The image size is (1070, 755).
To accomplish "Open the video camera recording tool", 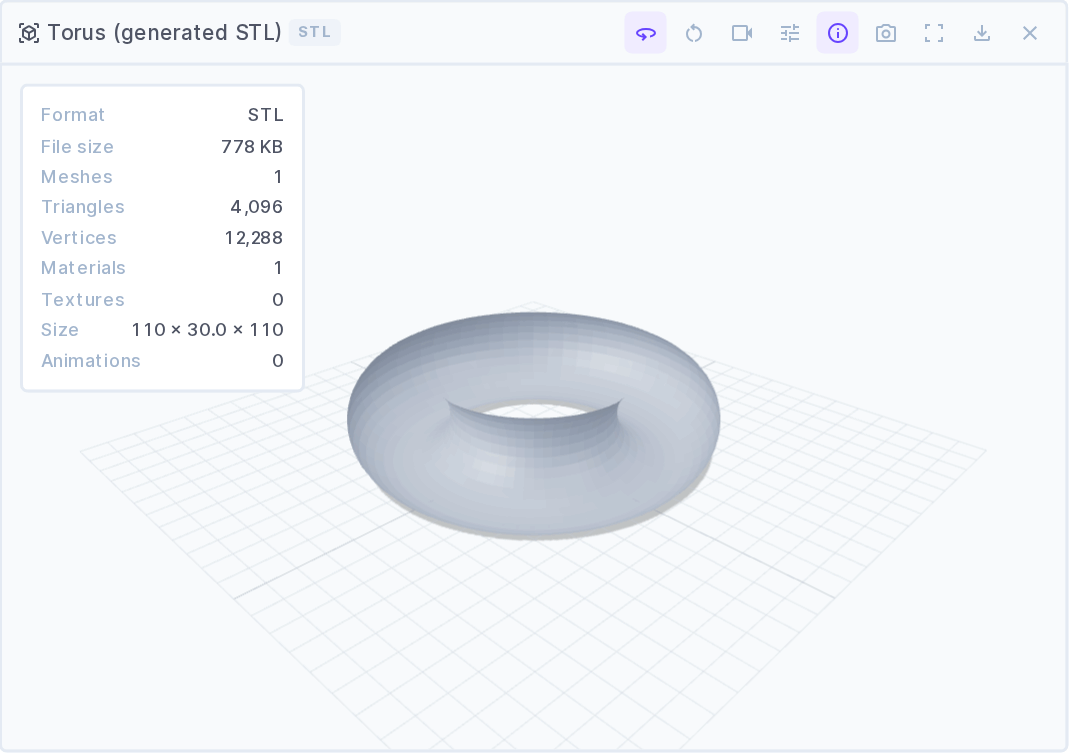I will click(742, 33).
